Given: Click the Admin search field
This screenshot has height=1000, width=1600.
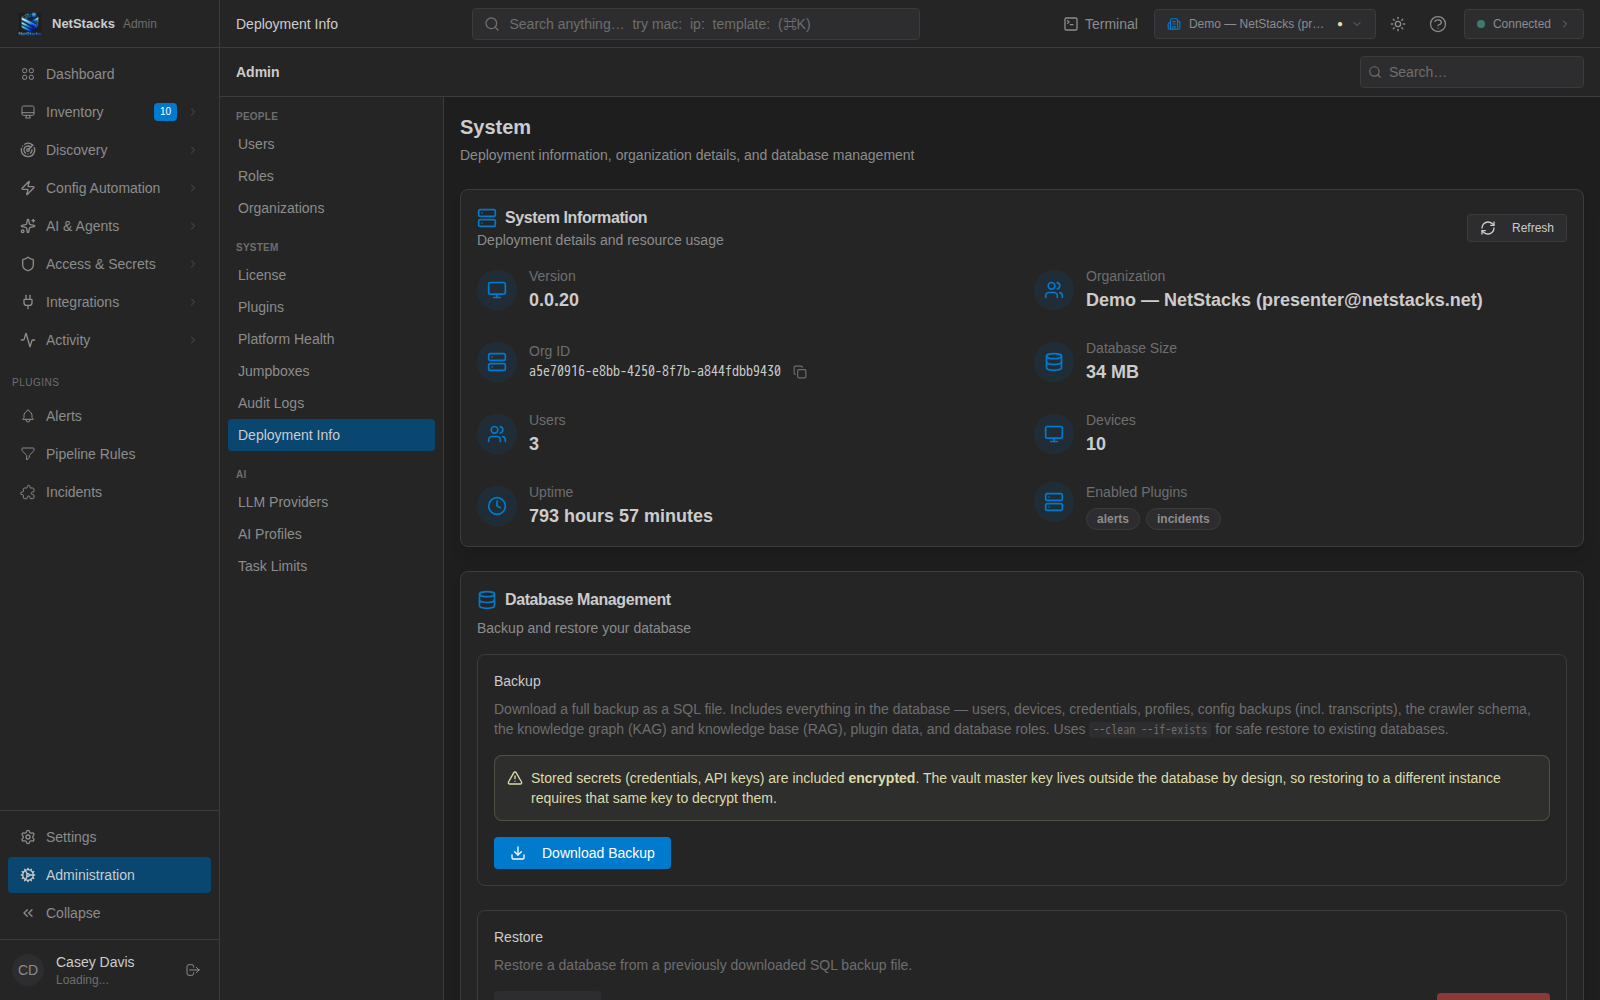Looking at the screenshot, I should pyautogui.click(x=1471, y=72).
